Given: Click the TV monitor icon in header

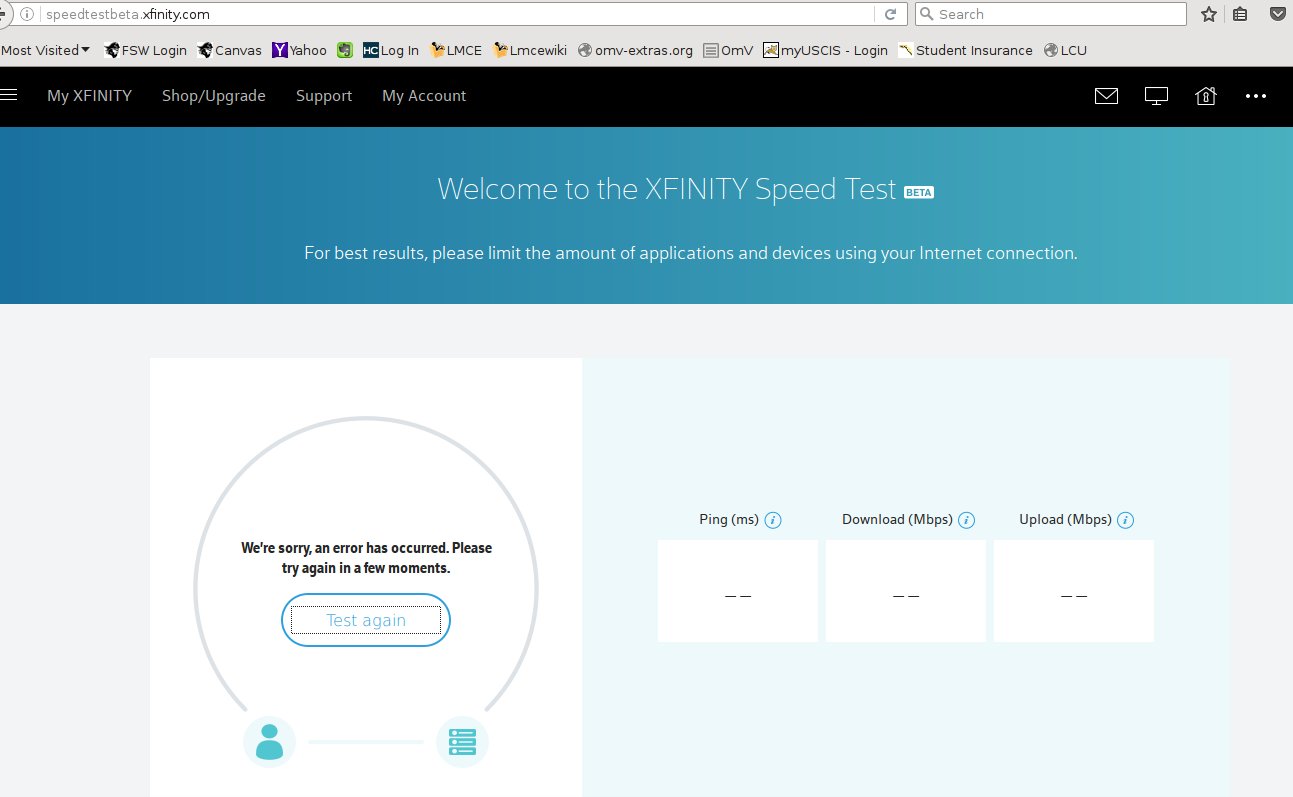Looking at the screenshot, I should 1156,96.
